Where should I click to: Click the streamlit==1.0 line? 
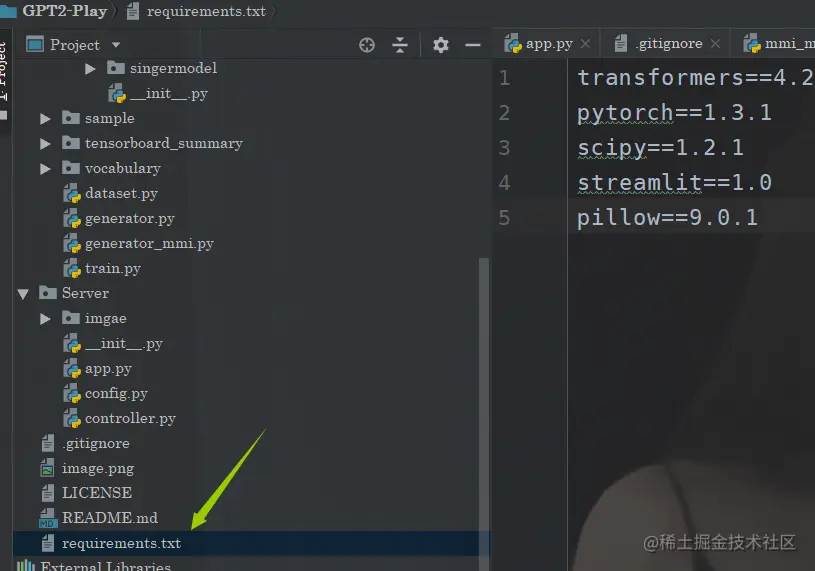674,183
